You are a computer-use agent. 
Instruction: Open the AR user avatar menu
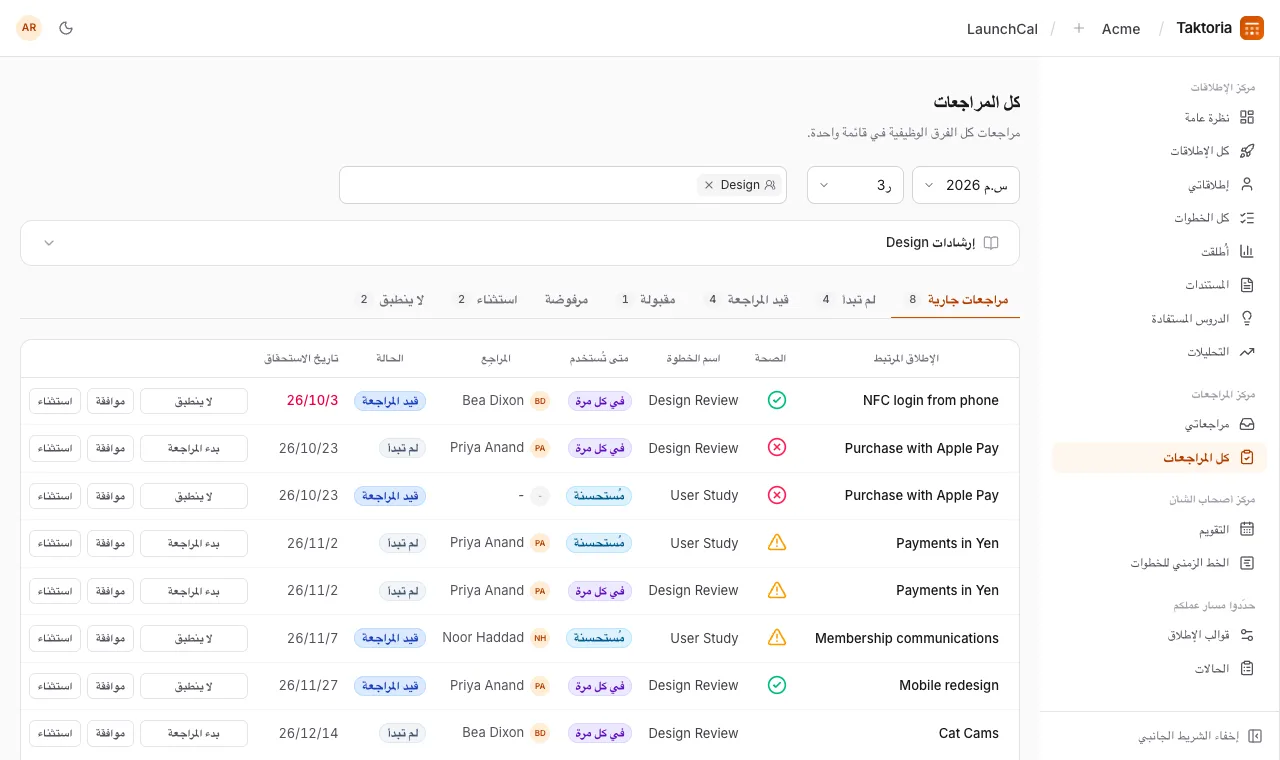click(29, 28)
